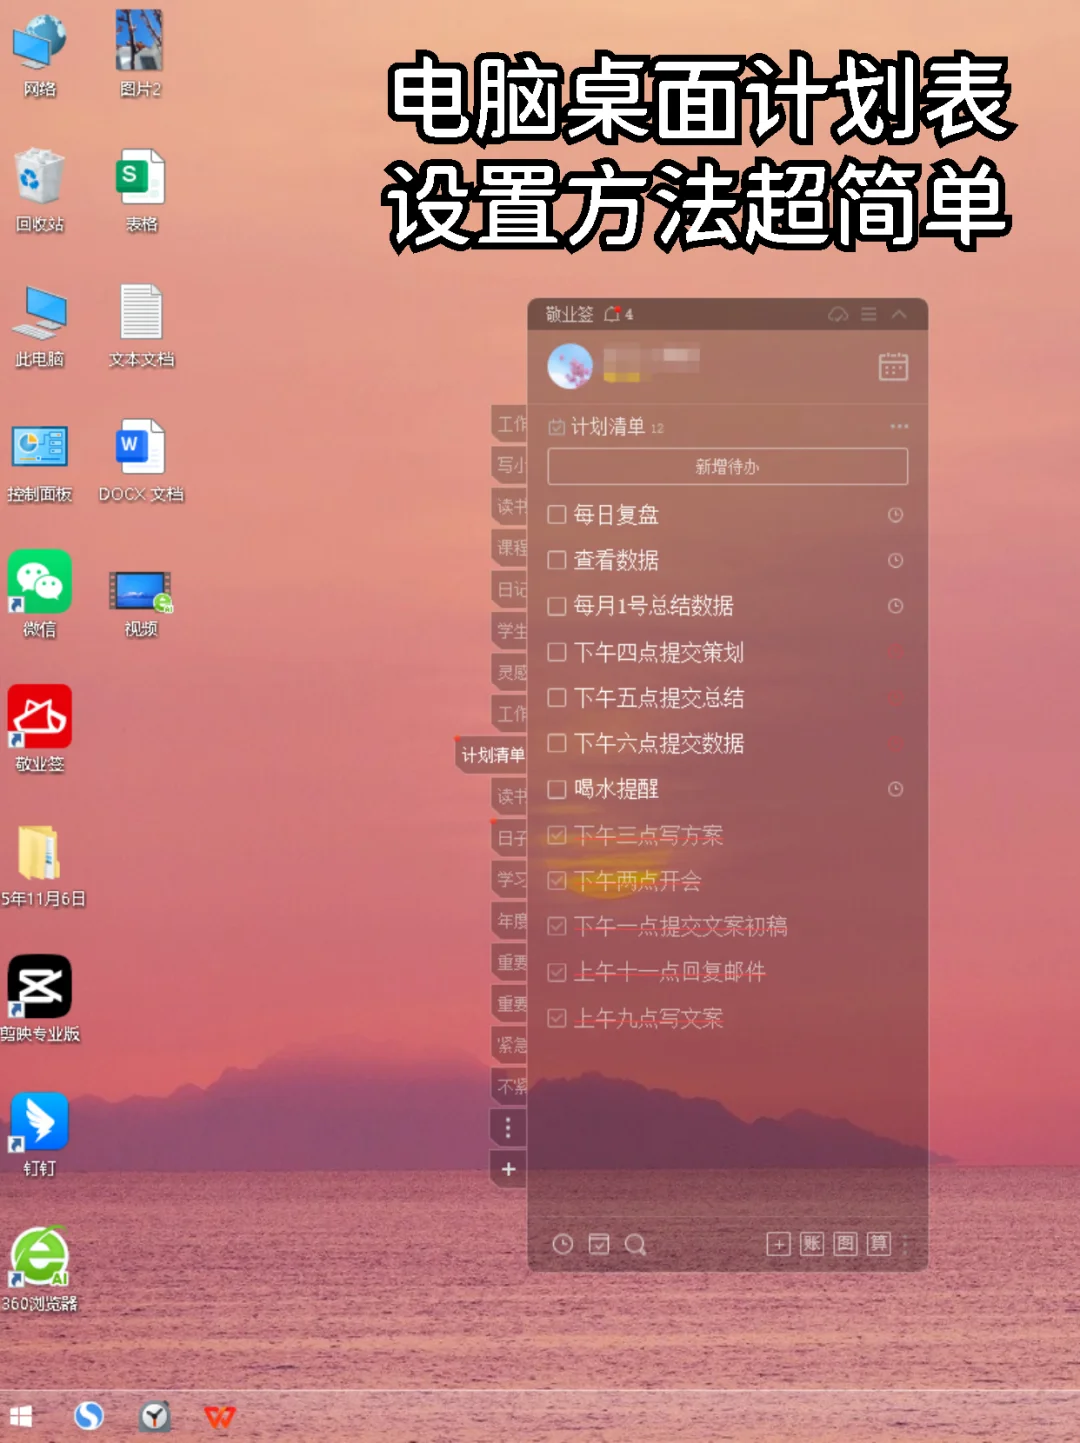Open the hamburger menu in the title bar

[868, 314]
